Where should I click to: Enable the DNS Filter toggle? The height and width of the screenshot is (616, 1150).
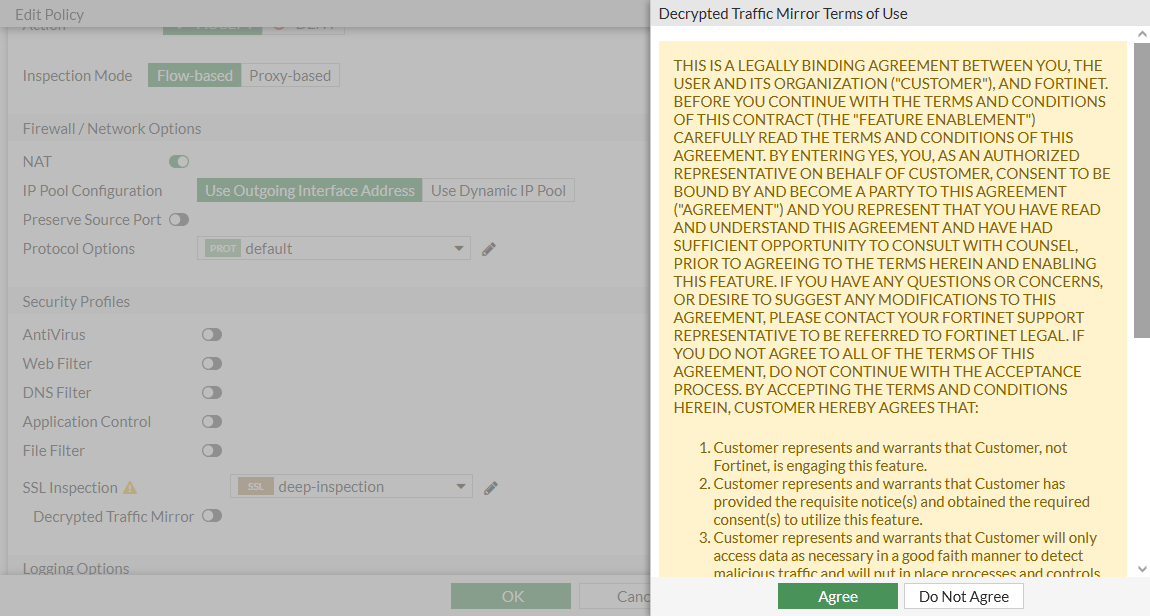211,393
